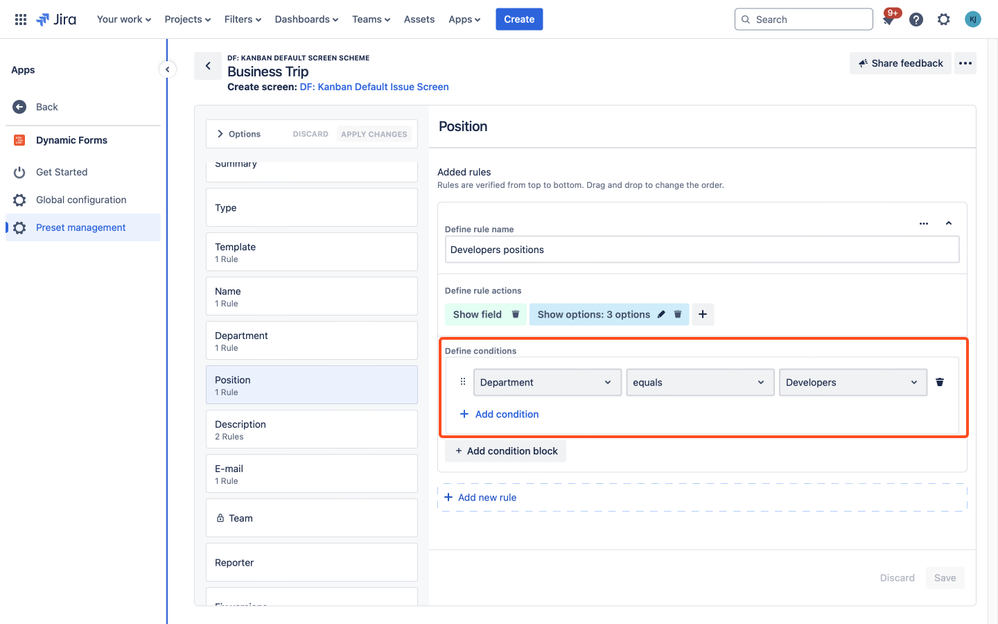Open notifications bell with 9+ badge
The image size is (998, 624).
[x=889, y=19]
